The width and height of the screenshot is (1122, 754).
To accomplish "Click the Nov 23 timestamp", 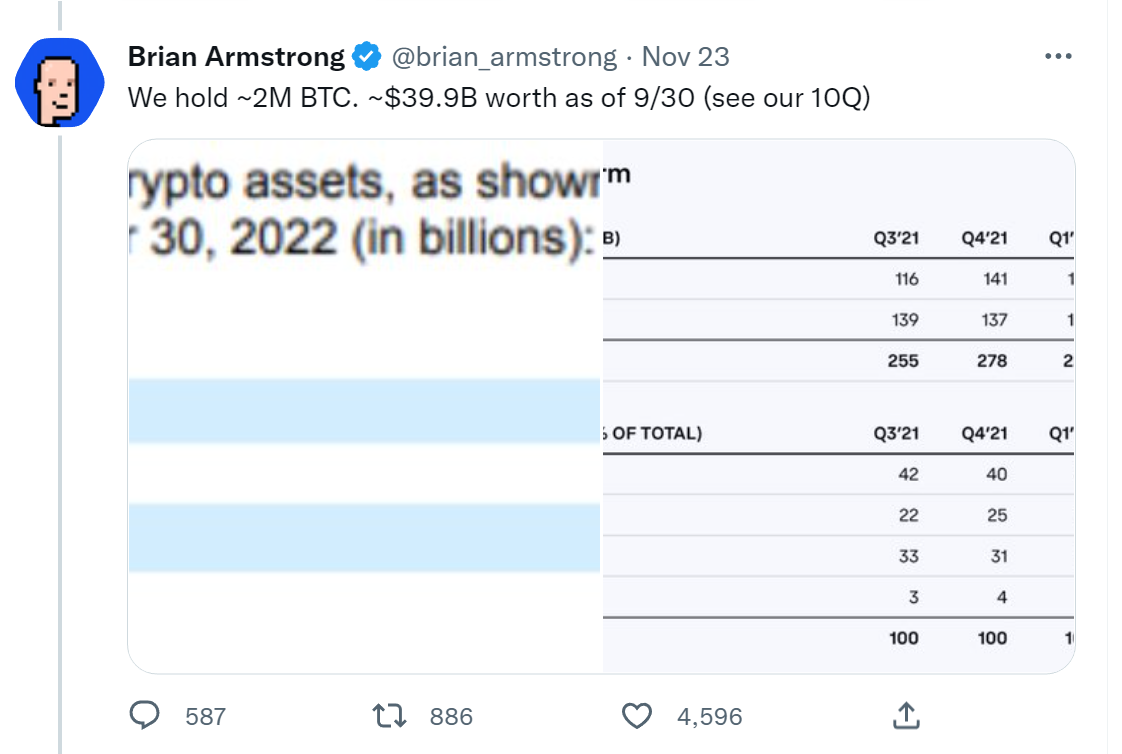I will pos(686,57).
